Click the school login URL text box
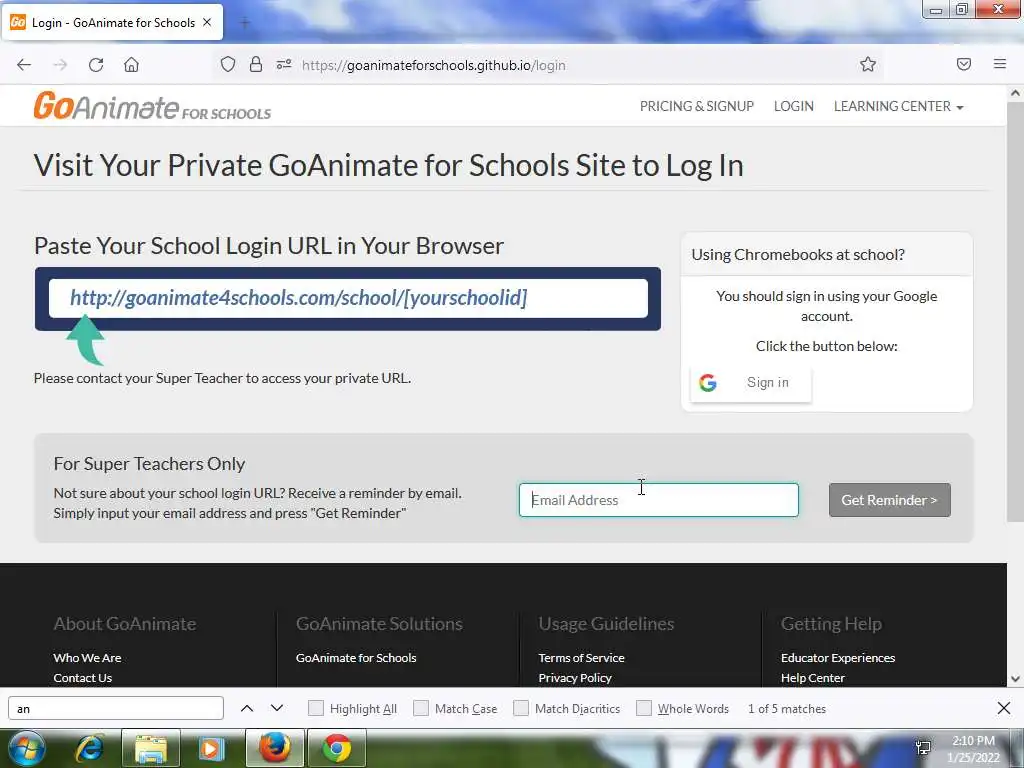 [x=348, y=298]
